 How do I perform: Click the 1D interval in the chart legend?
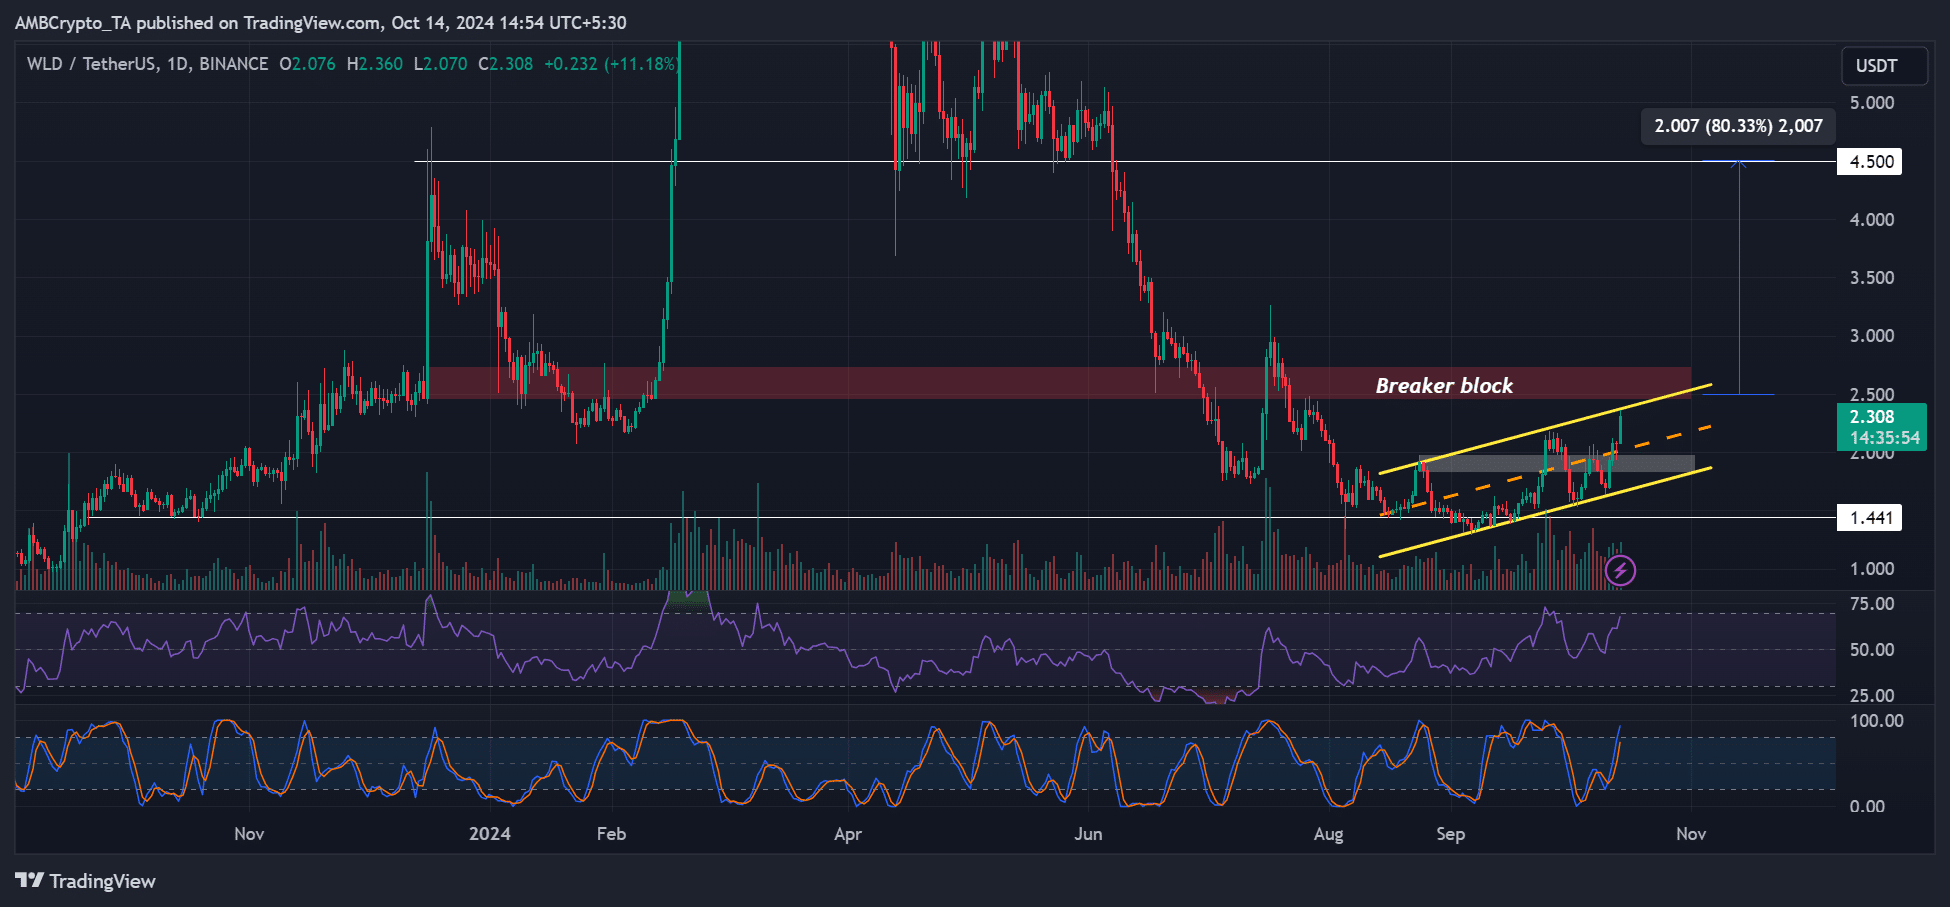(178, 64)
